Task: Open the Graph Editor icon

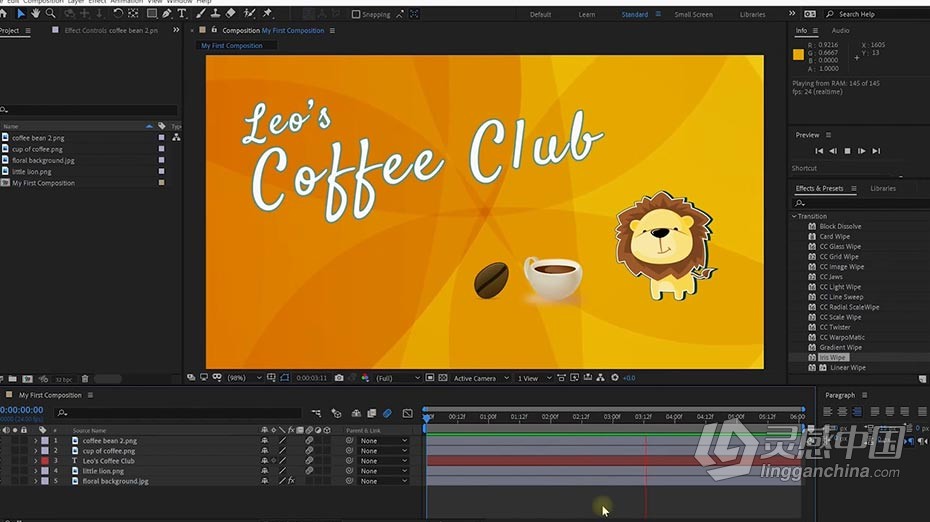Action: pyautogui.click(x=407, y=413)
